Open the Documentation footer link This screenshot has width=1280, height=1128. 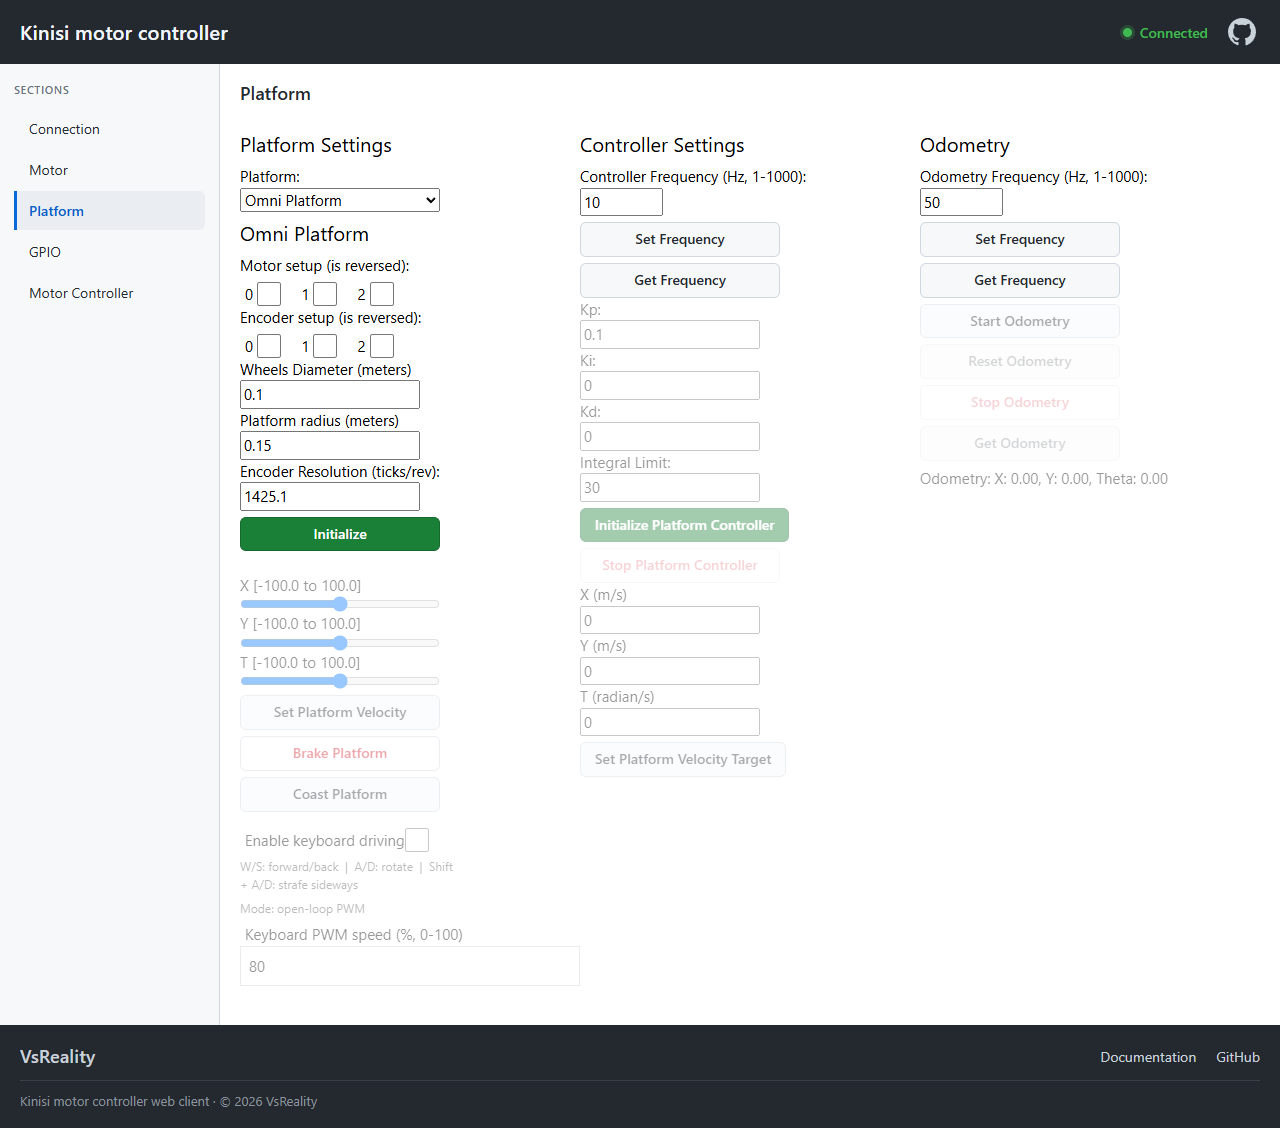pyautogui.click(x=1148, y=1057)
